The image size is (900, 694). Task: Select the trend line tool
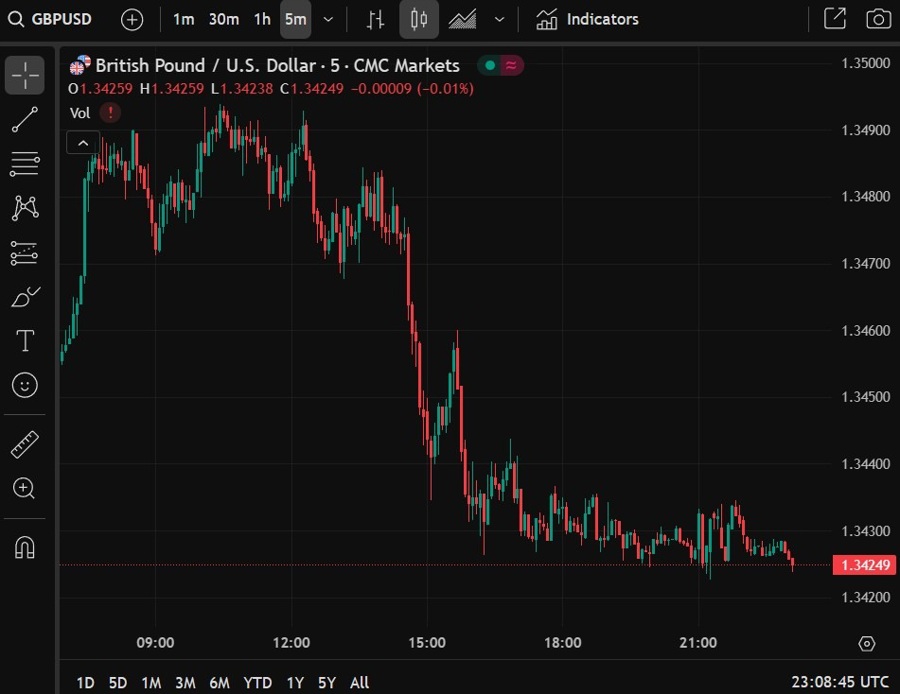point(25,119)
